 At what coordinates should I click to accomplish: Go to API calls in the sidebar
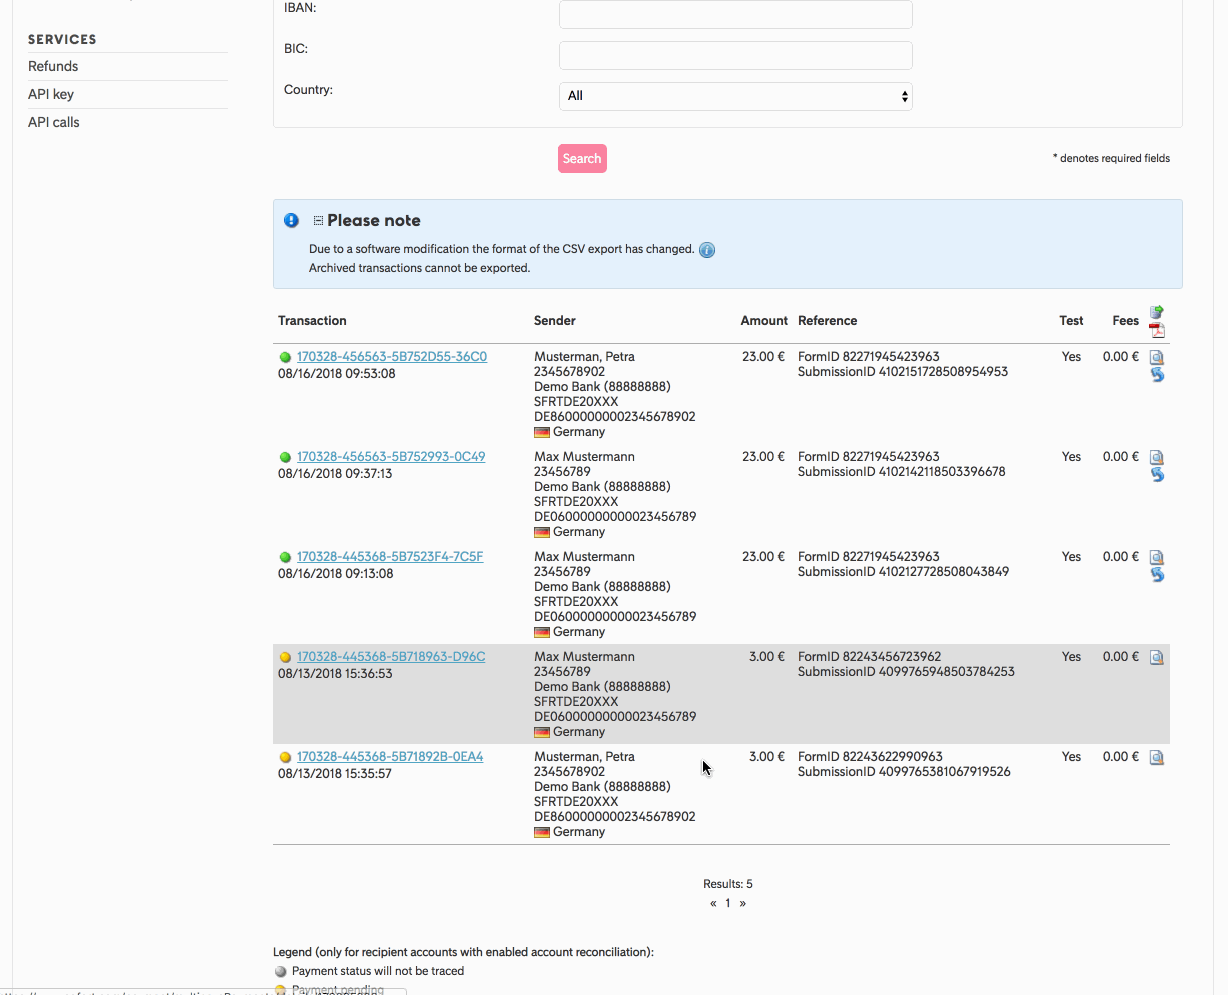tap(54, 122)
